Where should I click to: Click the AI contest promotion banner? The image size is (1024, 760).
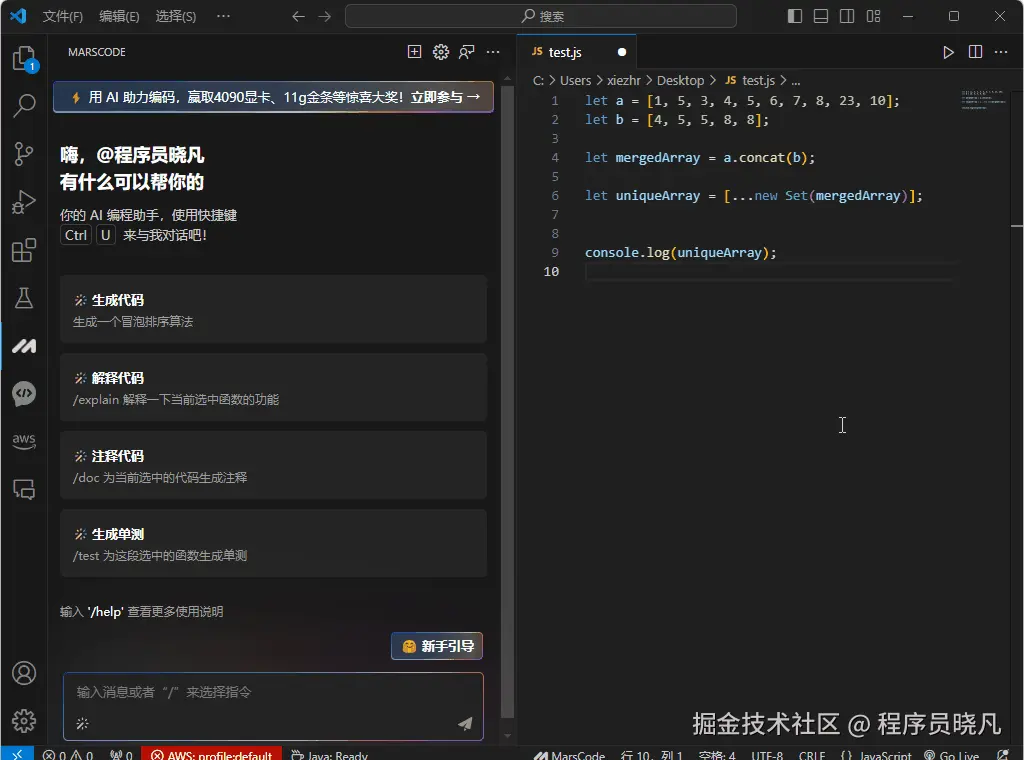point(273,97)
